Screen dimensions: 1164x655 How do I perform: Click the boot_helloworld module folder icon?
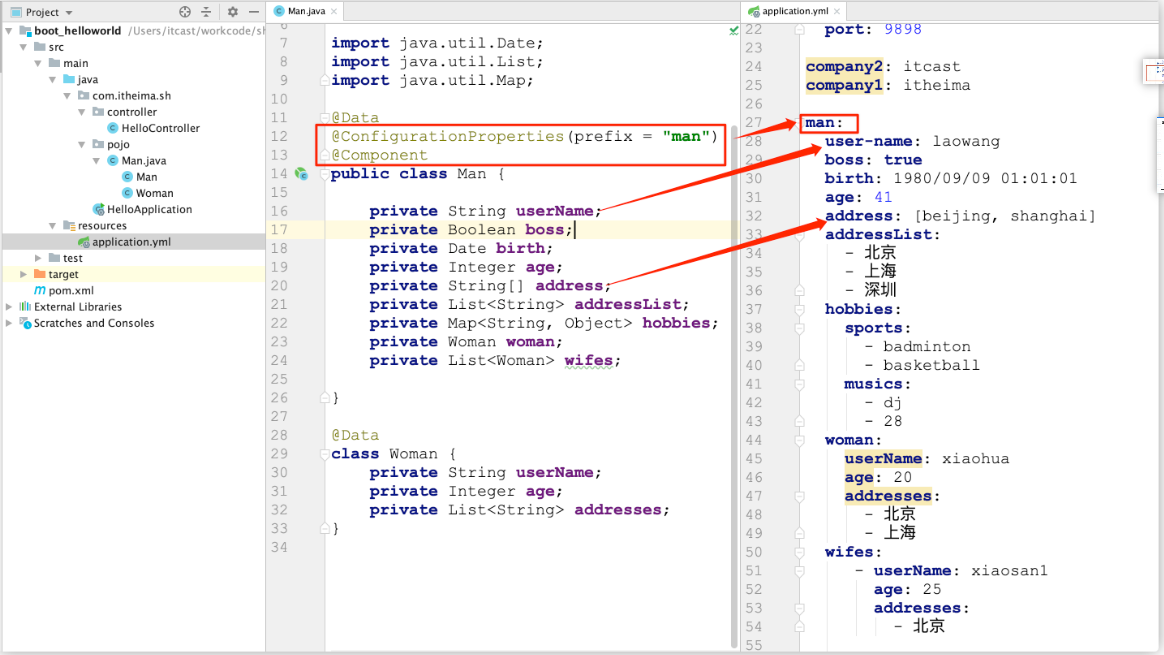click(x=25, y=30)
